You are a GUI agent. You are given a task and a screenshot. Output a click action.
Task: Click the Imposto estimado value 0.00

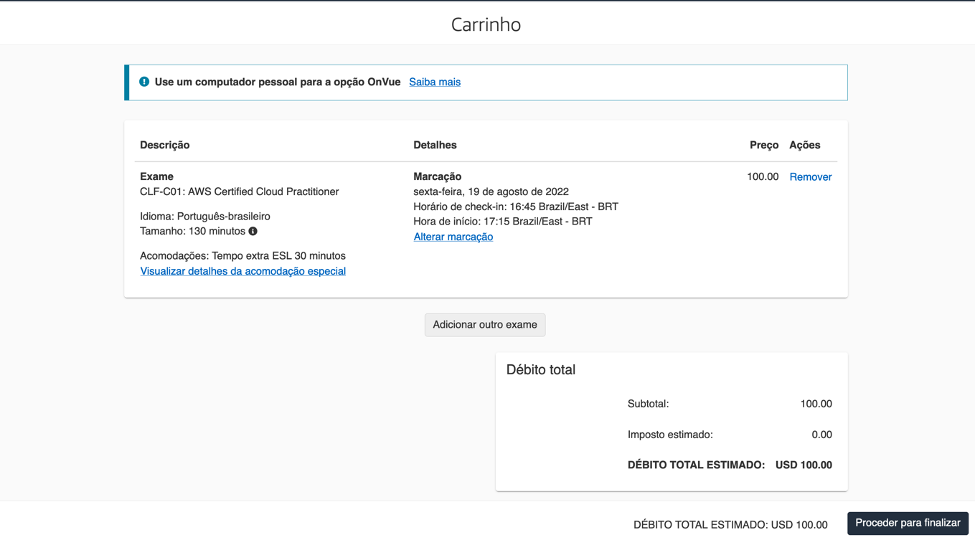(822, 434)
